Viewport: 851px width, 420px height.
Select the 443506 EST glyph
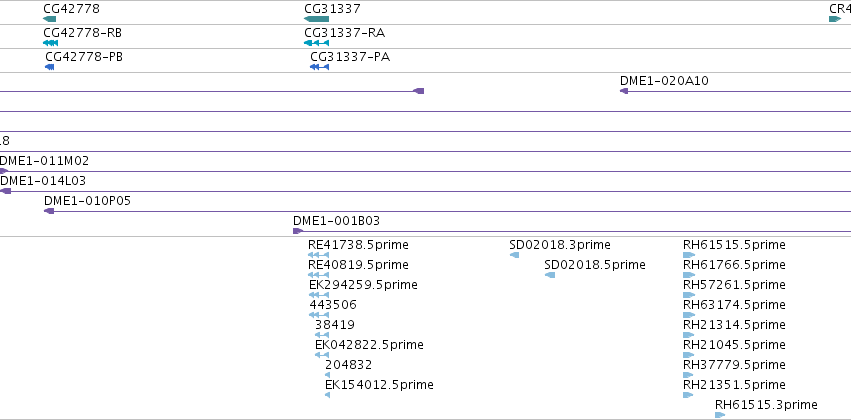319,315
